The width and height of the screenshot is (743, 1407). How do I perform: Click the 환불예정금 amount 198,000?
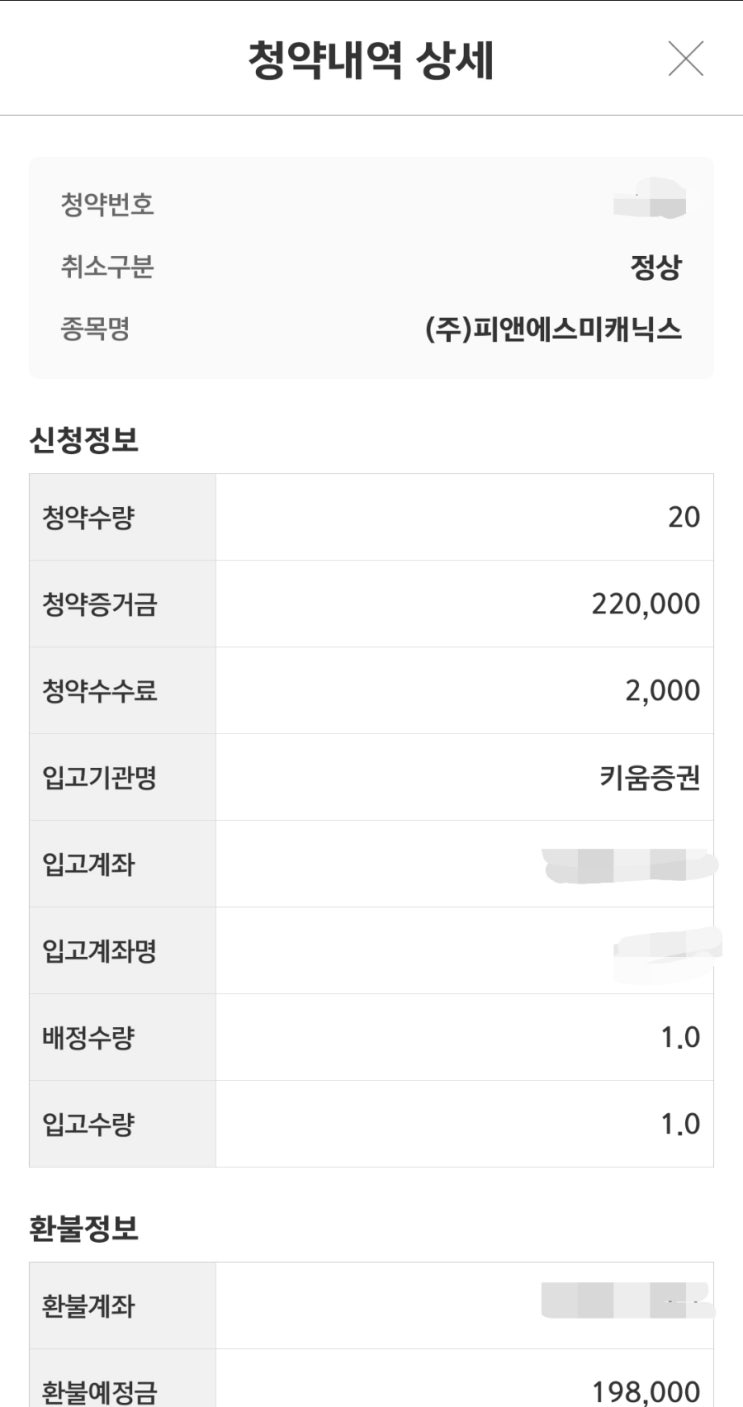646,1391
